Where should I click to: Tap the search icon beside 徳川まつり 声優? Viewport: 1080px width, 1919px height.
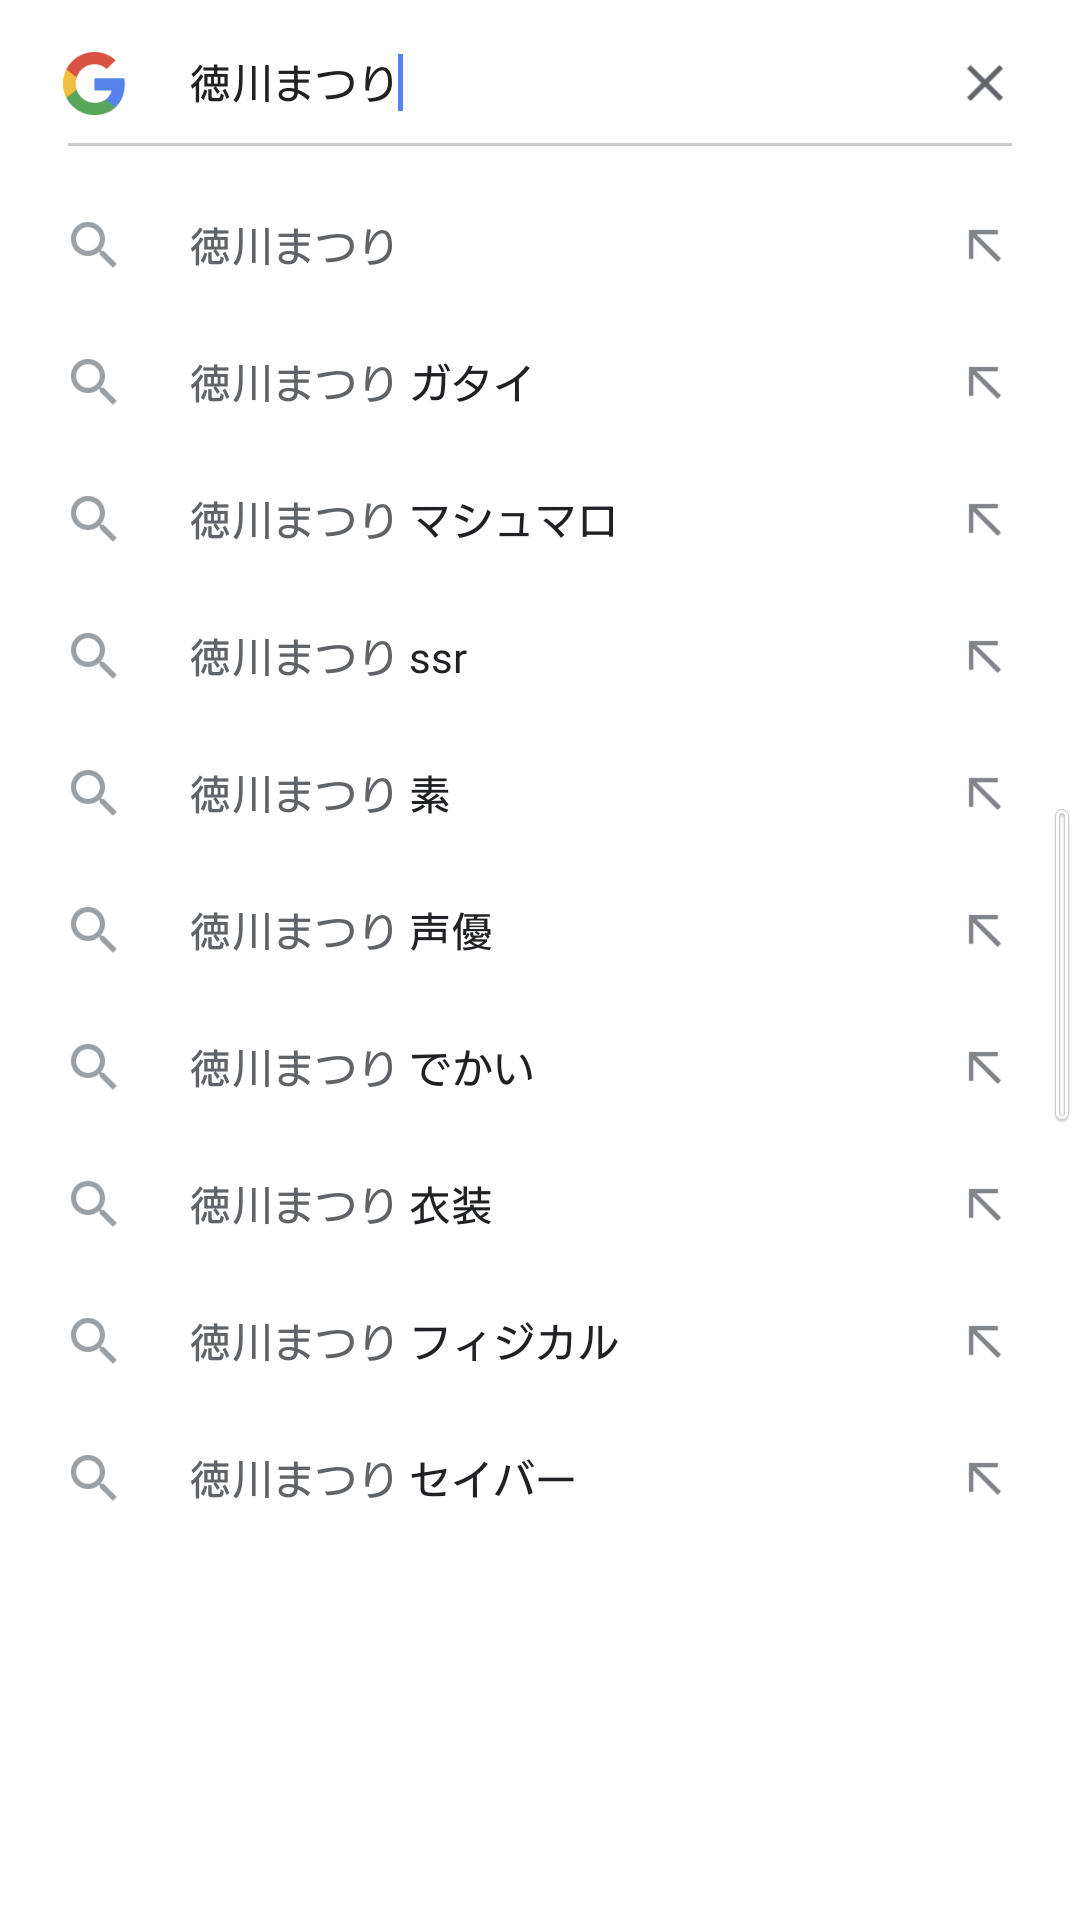point(94,931)
